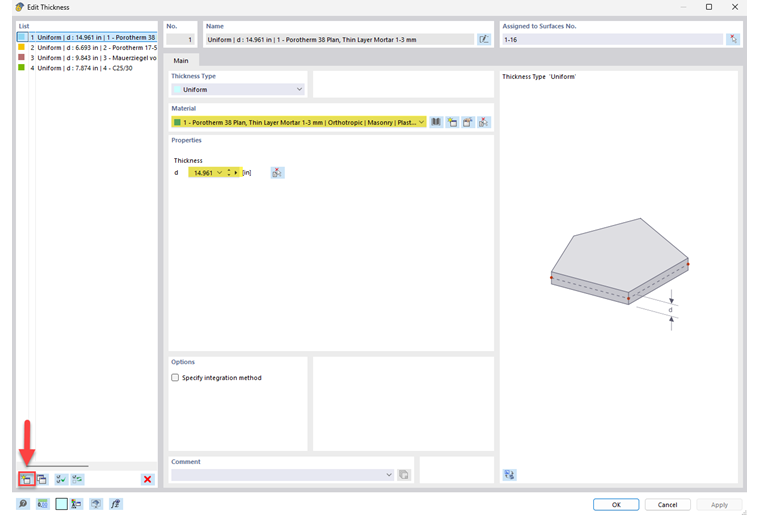This screenshot has height=515, width=760.
Task: Copy the selected thickness entry
Action: point(42,480)
